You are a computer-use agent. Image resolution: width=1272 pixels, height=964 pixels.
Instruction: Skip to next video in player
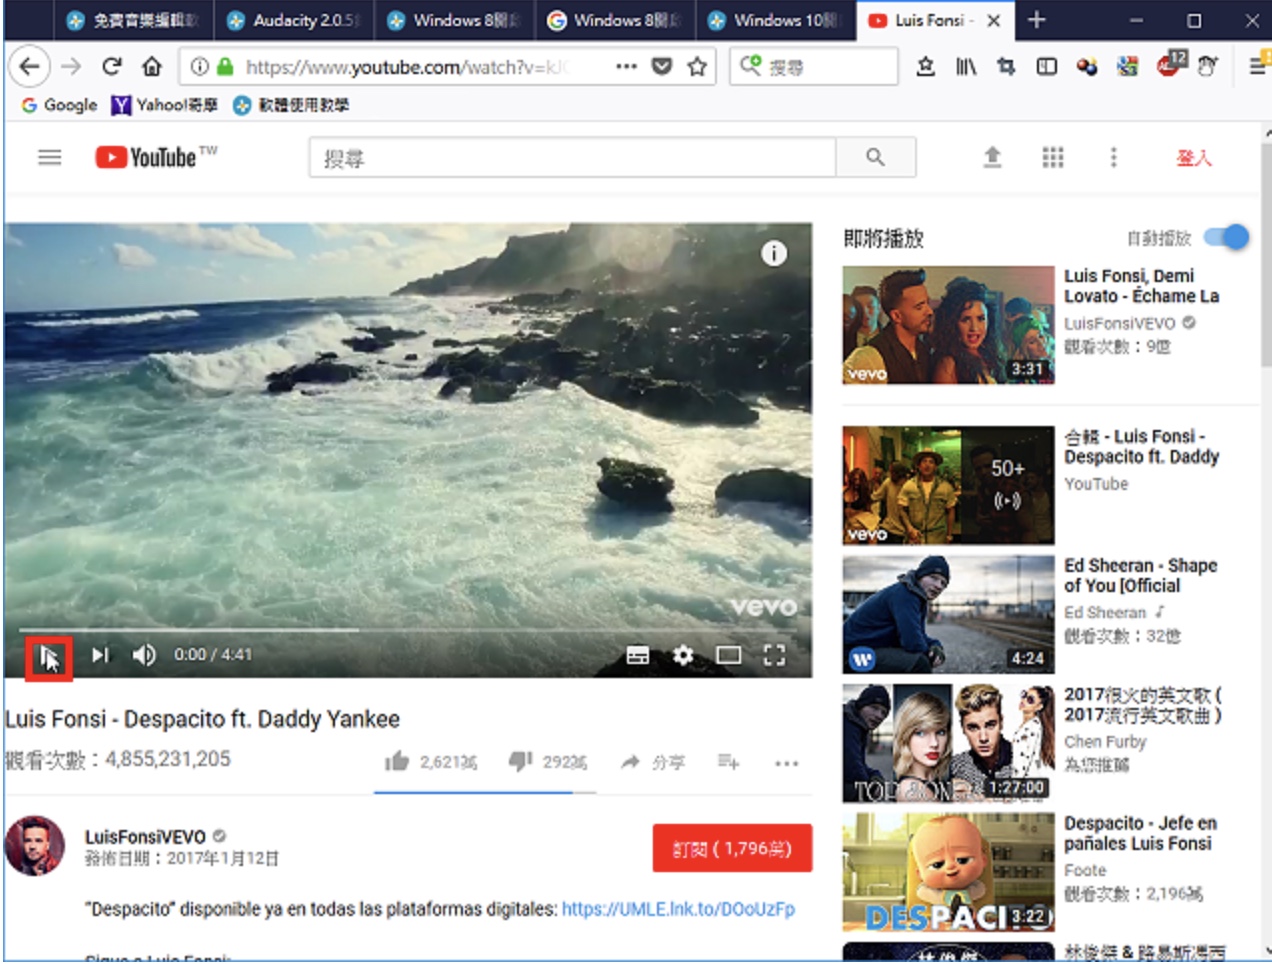tap(100, 655)
